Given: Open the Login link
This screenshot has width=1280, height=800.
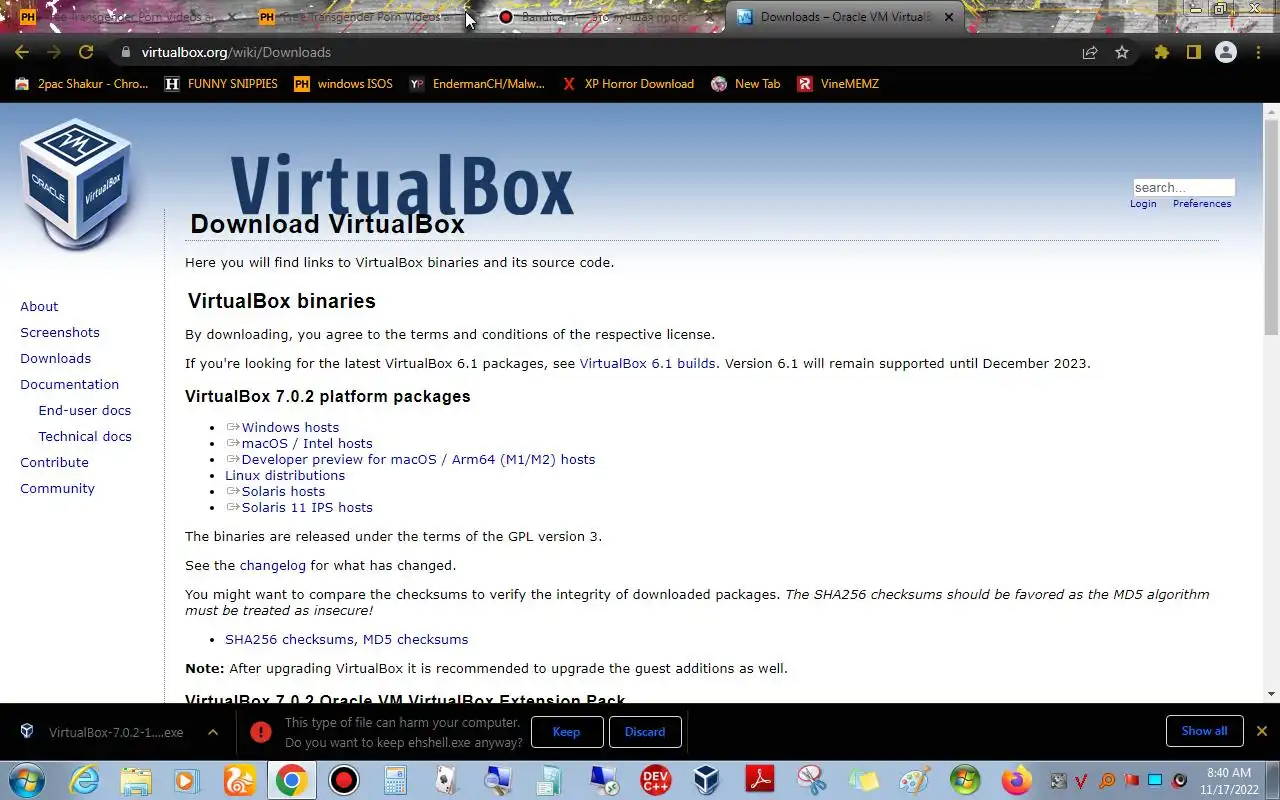Looking at the screenshot, I should click(x=1143, y=204).
